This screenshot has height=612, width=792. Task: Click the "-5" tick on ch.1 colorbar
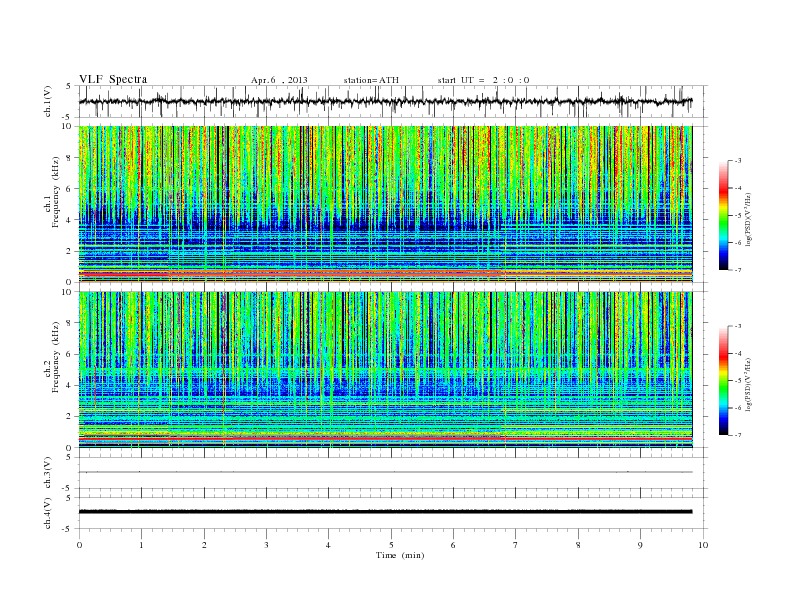point(737,216)
